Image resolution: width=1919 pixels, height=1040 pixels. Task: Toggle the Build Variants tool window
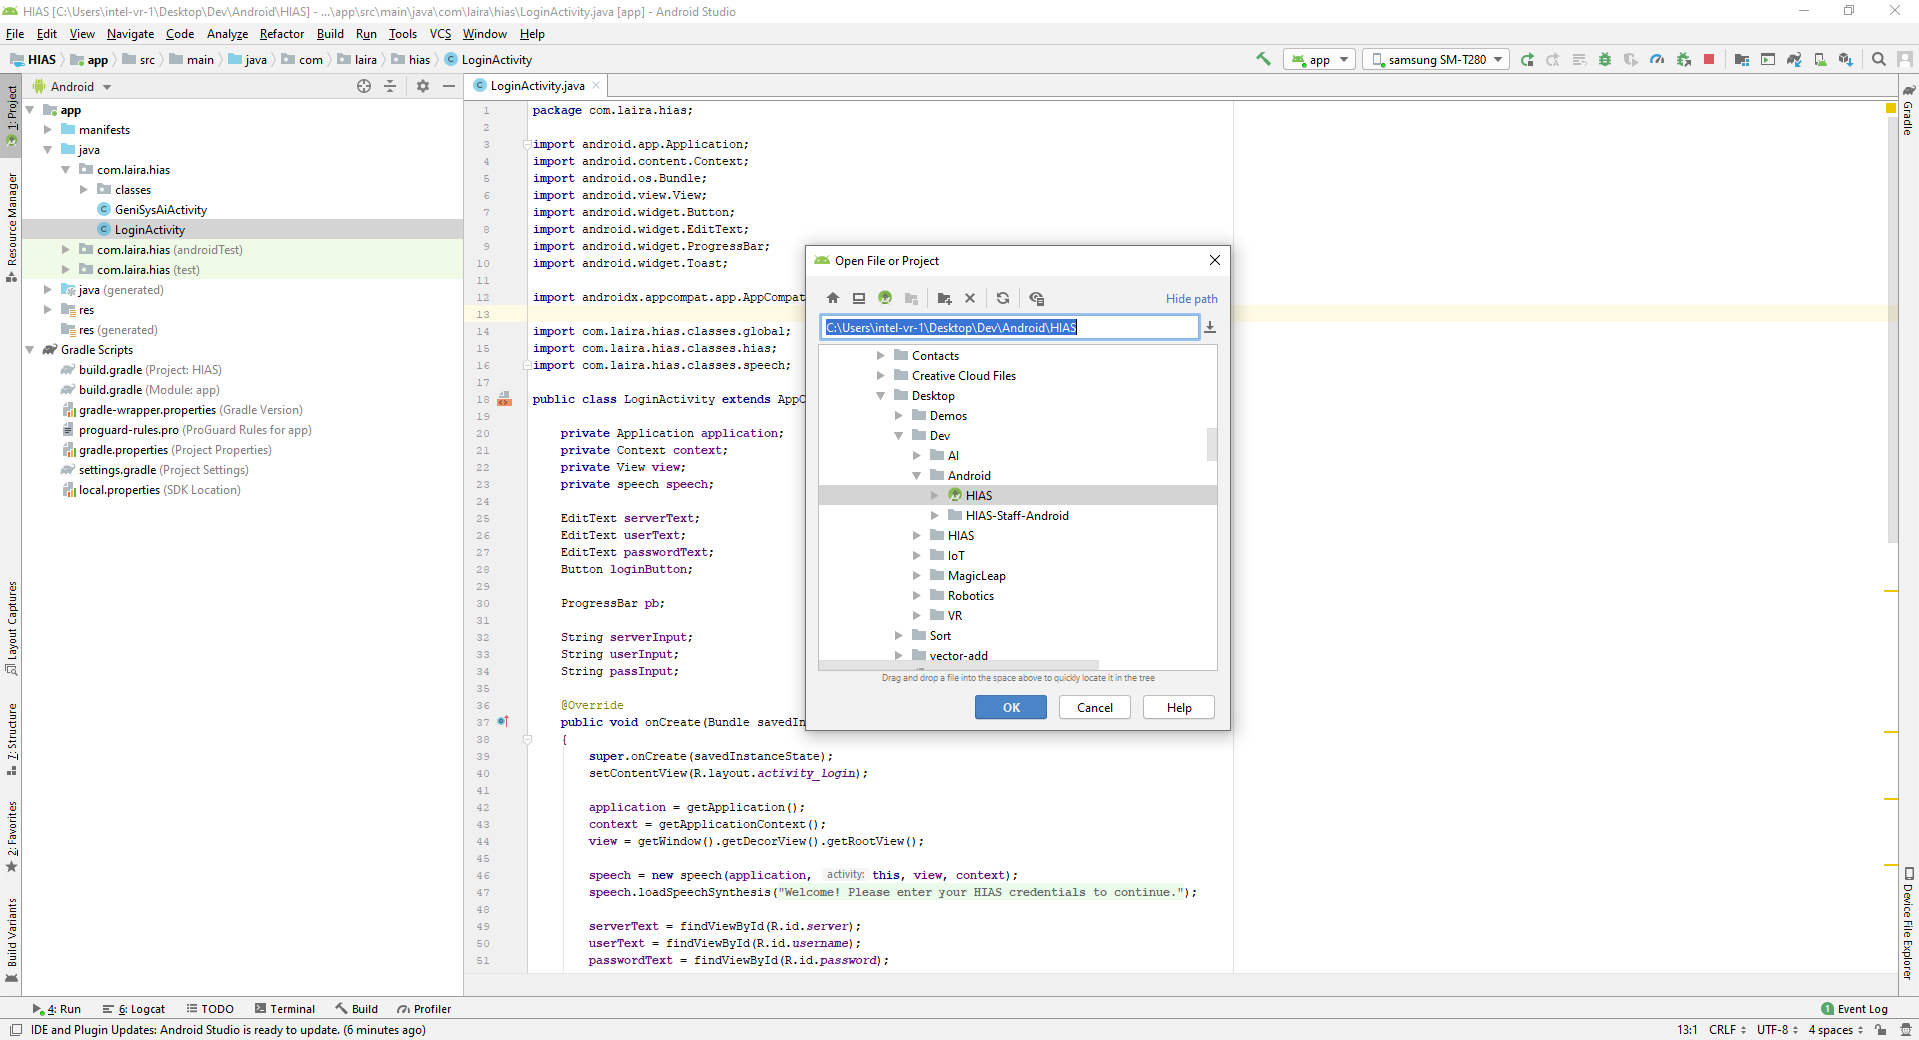[11, 940]
